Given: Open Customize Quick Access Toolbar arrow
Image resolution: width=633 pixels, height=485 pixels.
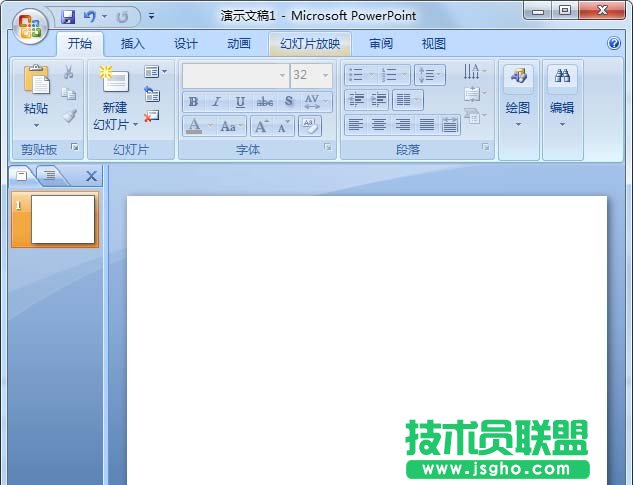Looking at the screenshot, I should click(151, 17).
